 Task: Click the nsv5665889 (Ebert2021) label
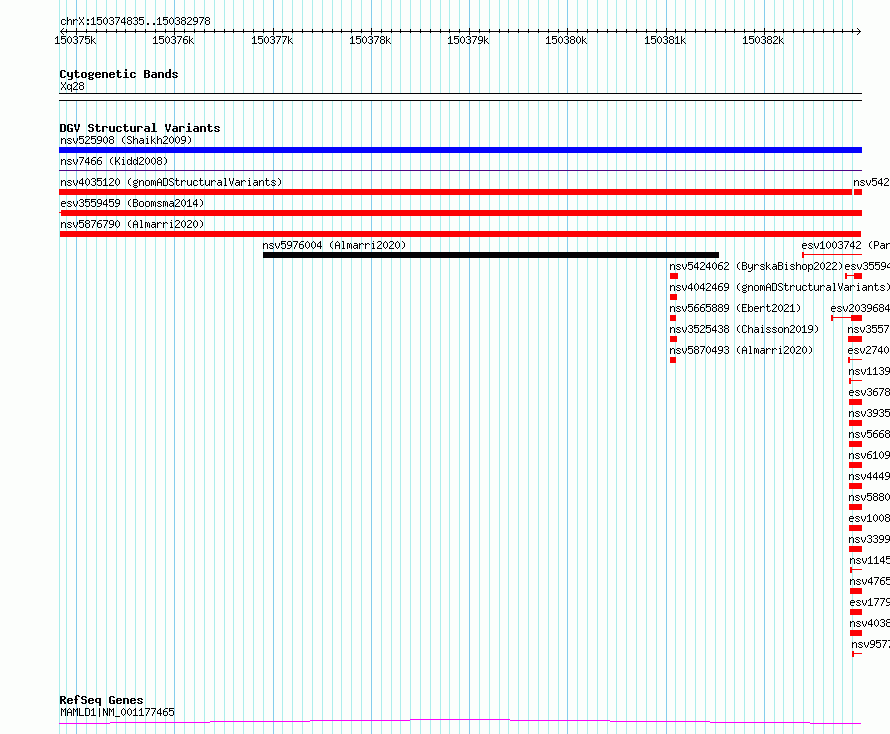(x=735, y=308)
